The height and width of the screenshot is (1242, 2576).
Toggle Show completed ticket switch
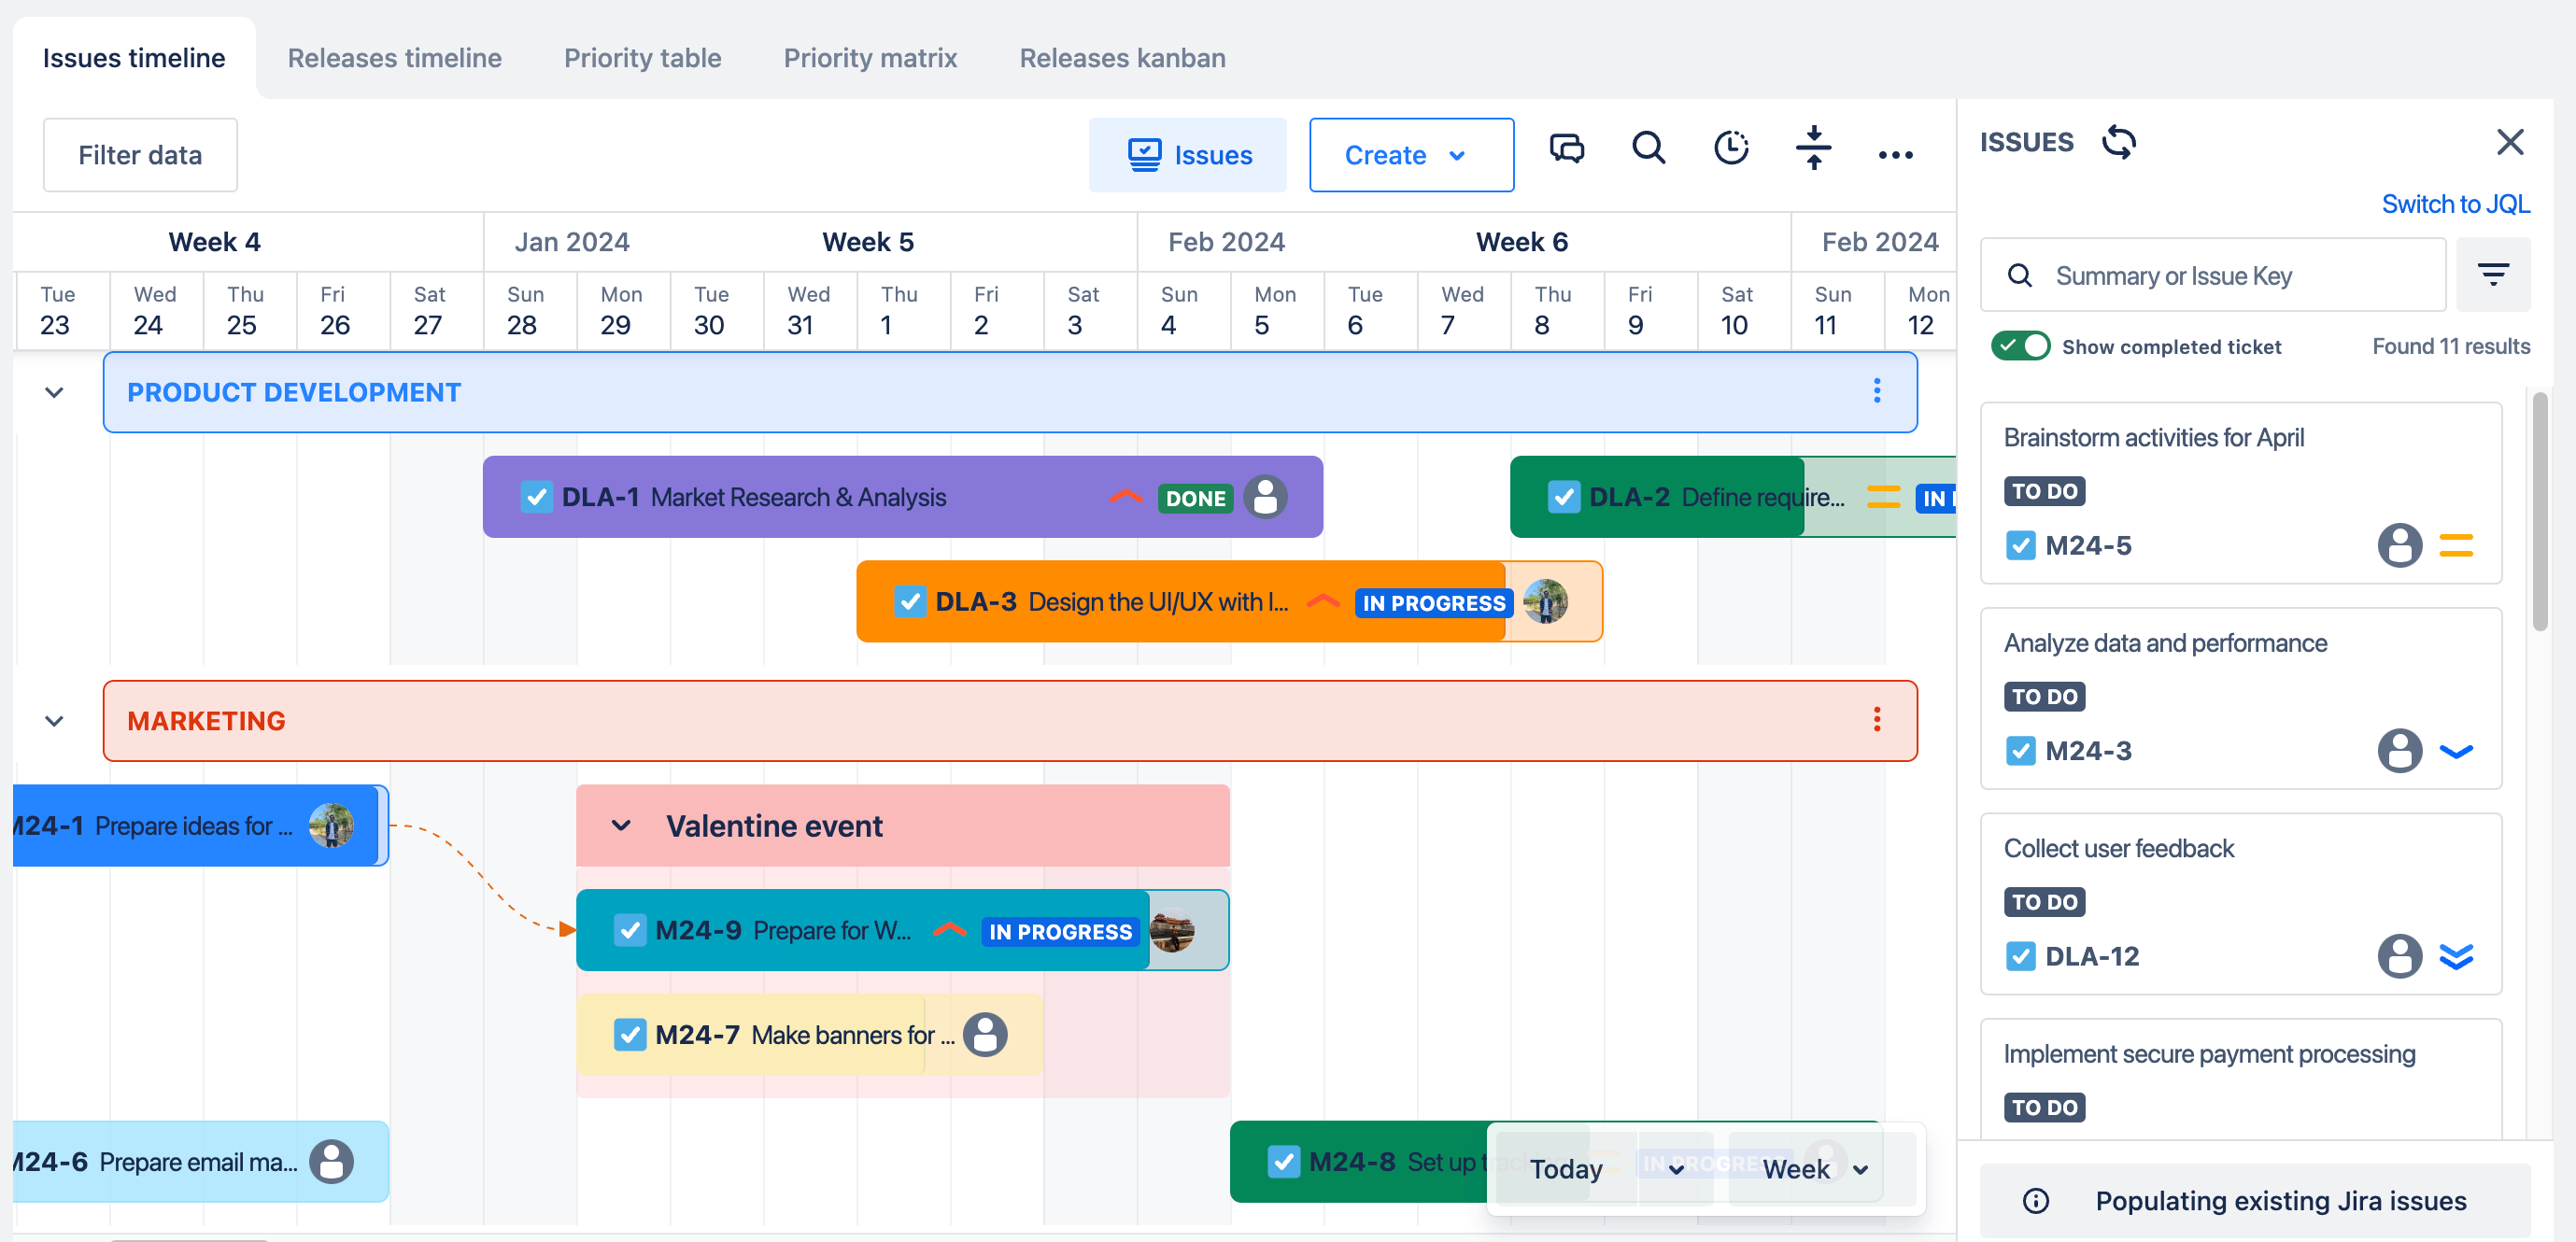[2020, 346]
